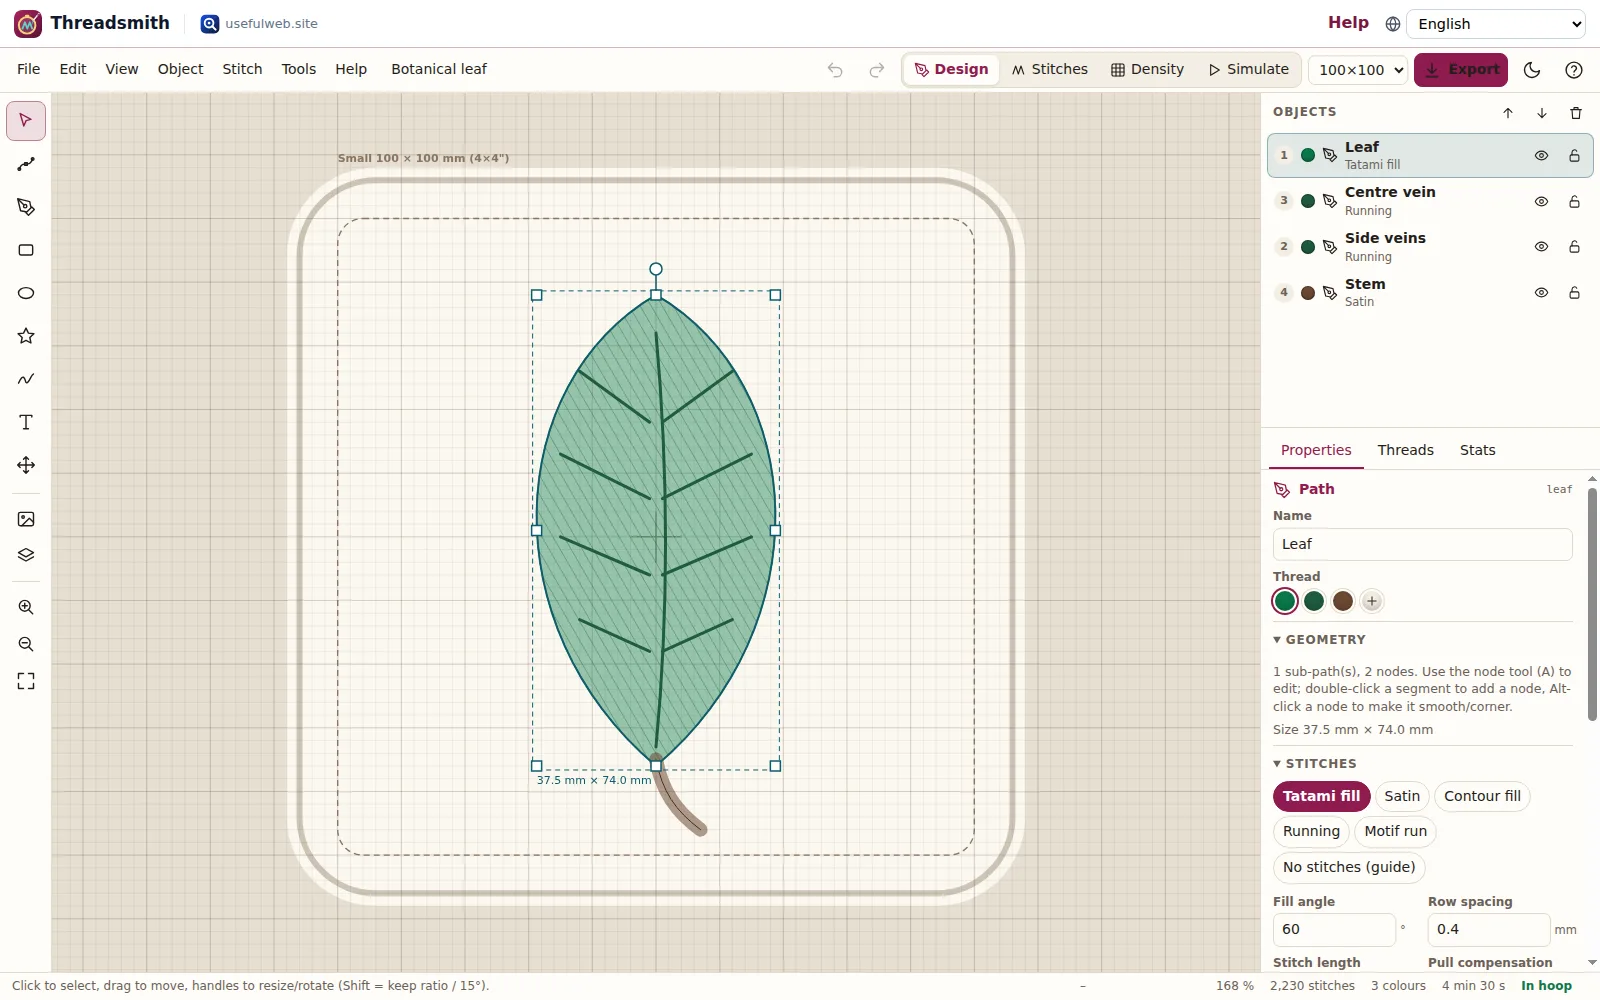Click the Row spacing field
The height and width of the screenshot is (1000, 1600).
click(x=1489, y=929)
